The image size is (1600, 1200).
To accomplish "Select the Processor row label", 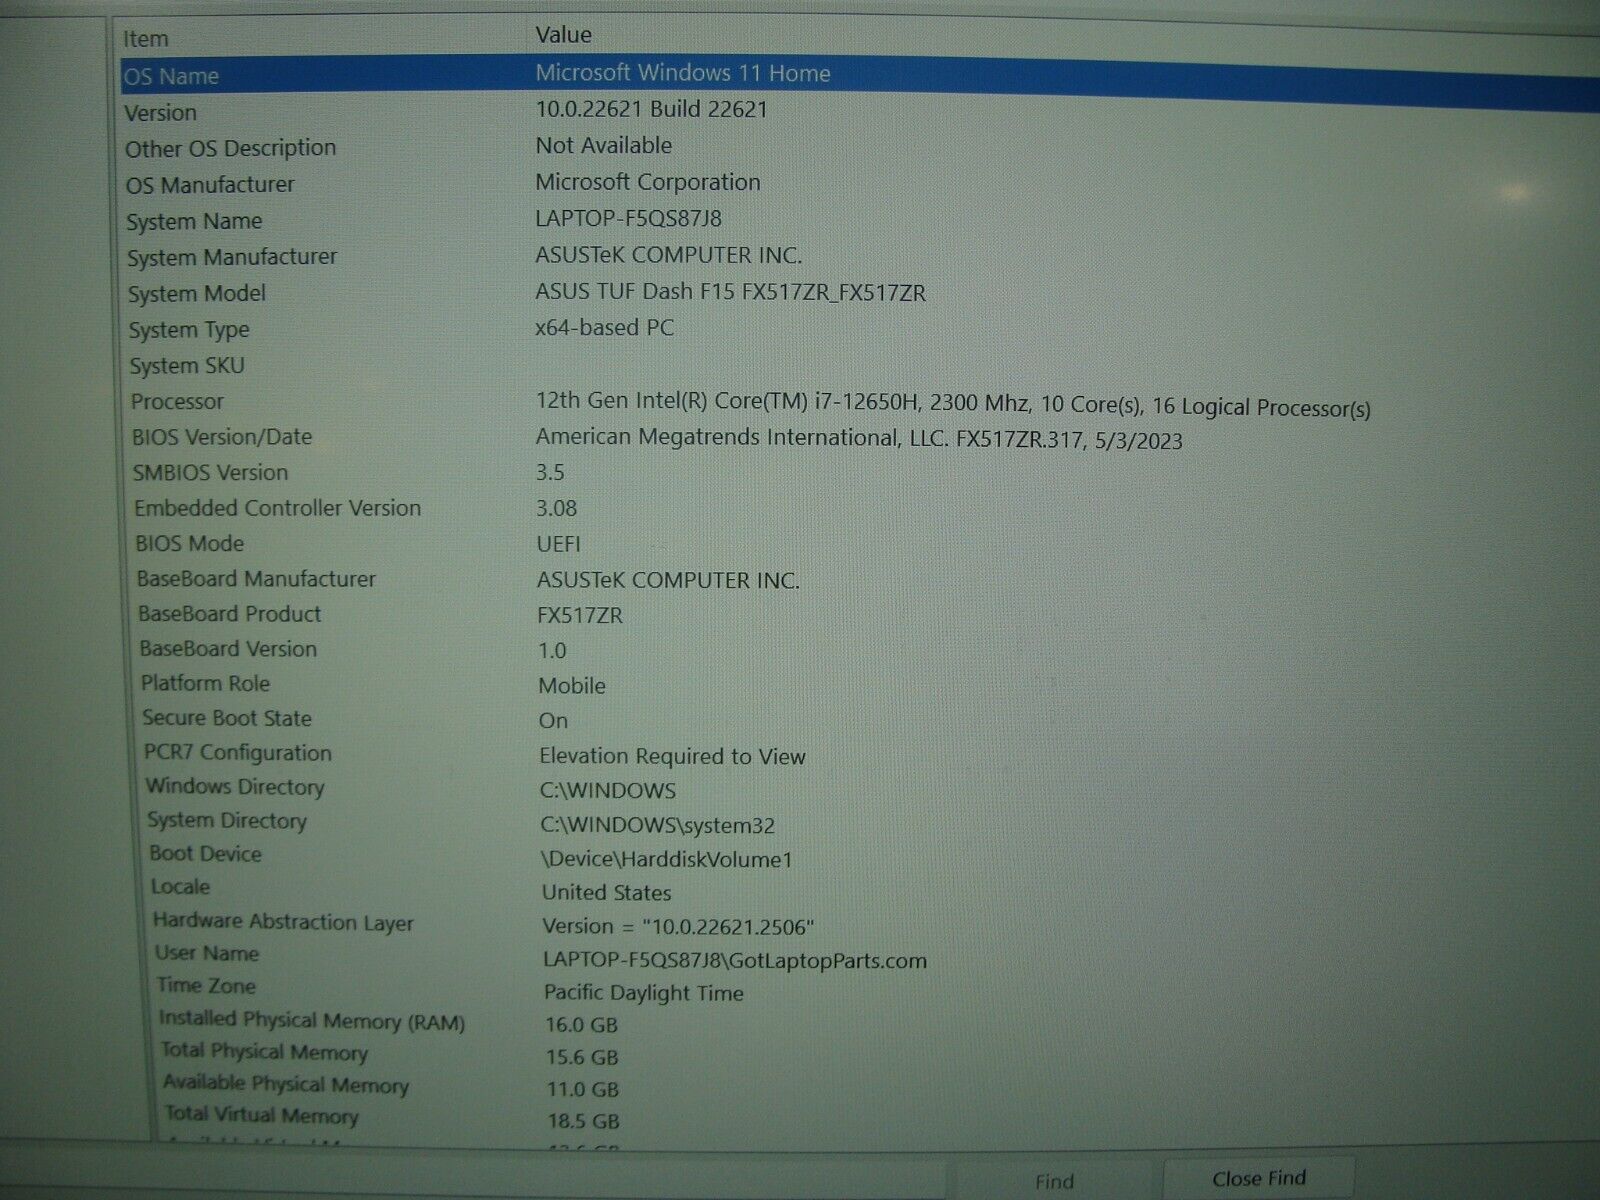I will 177,402.
